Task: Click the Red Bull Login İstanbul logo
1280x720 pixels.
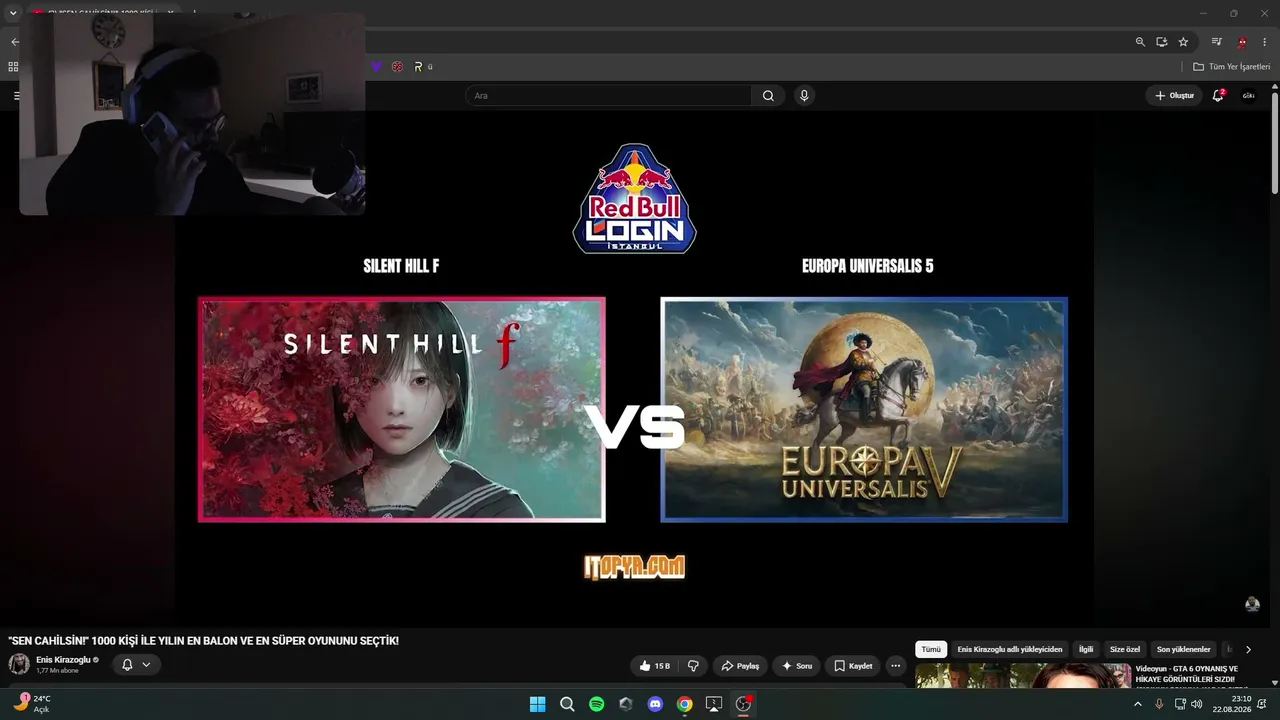Action: [635, 198]
